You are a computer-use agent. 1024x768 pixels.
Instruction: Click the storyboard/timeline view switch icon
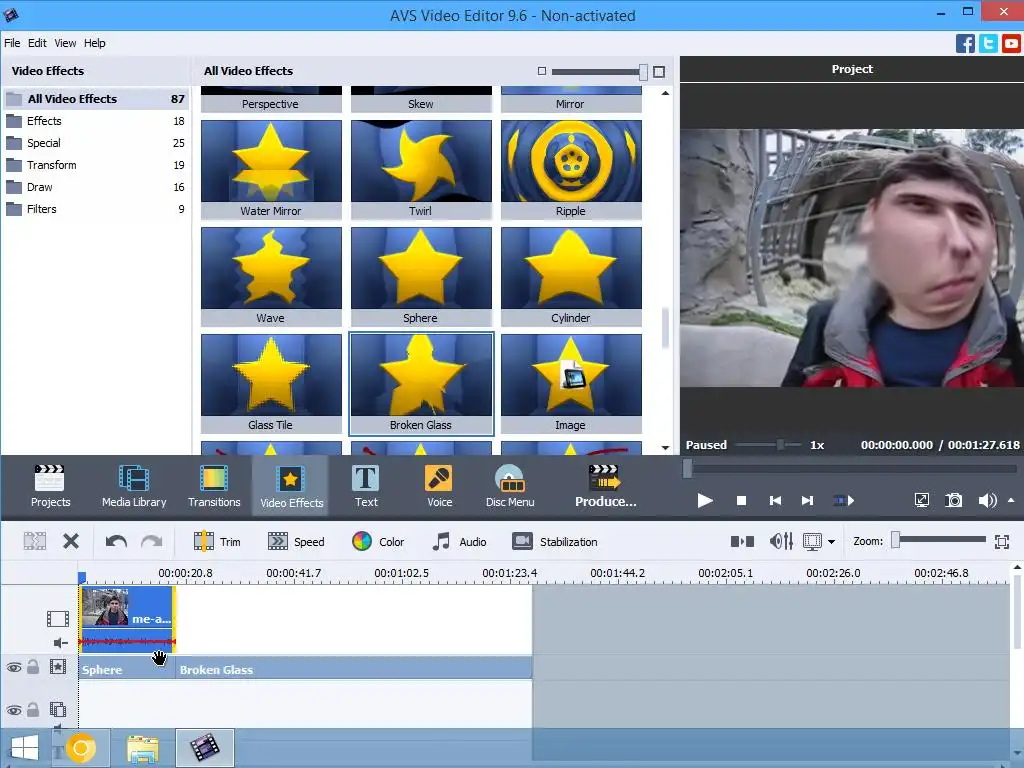pyautogui.click(x=742, y=541)
